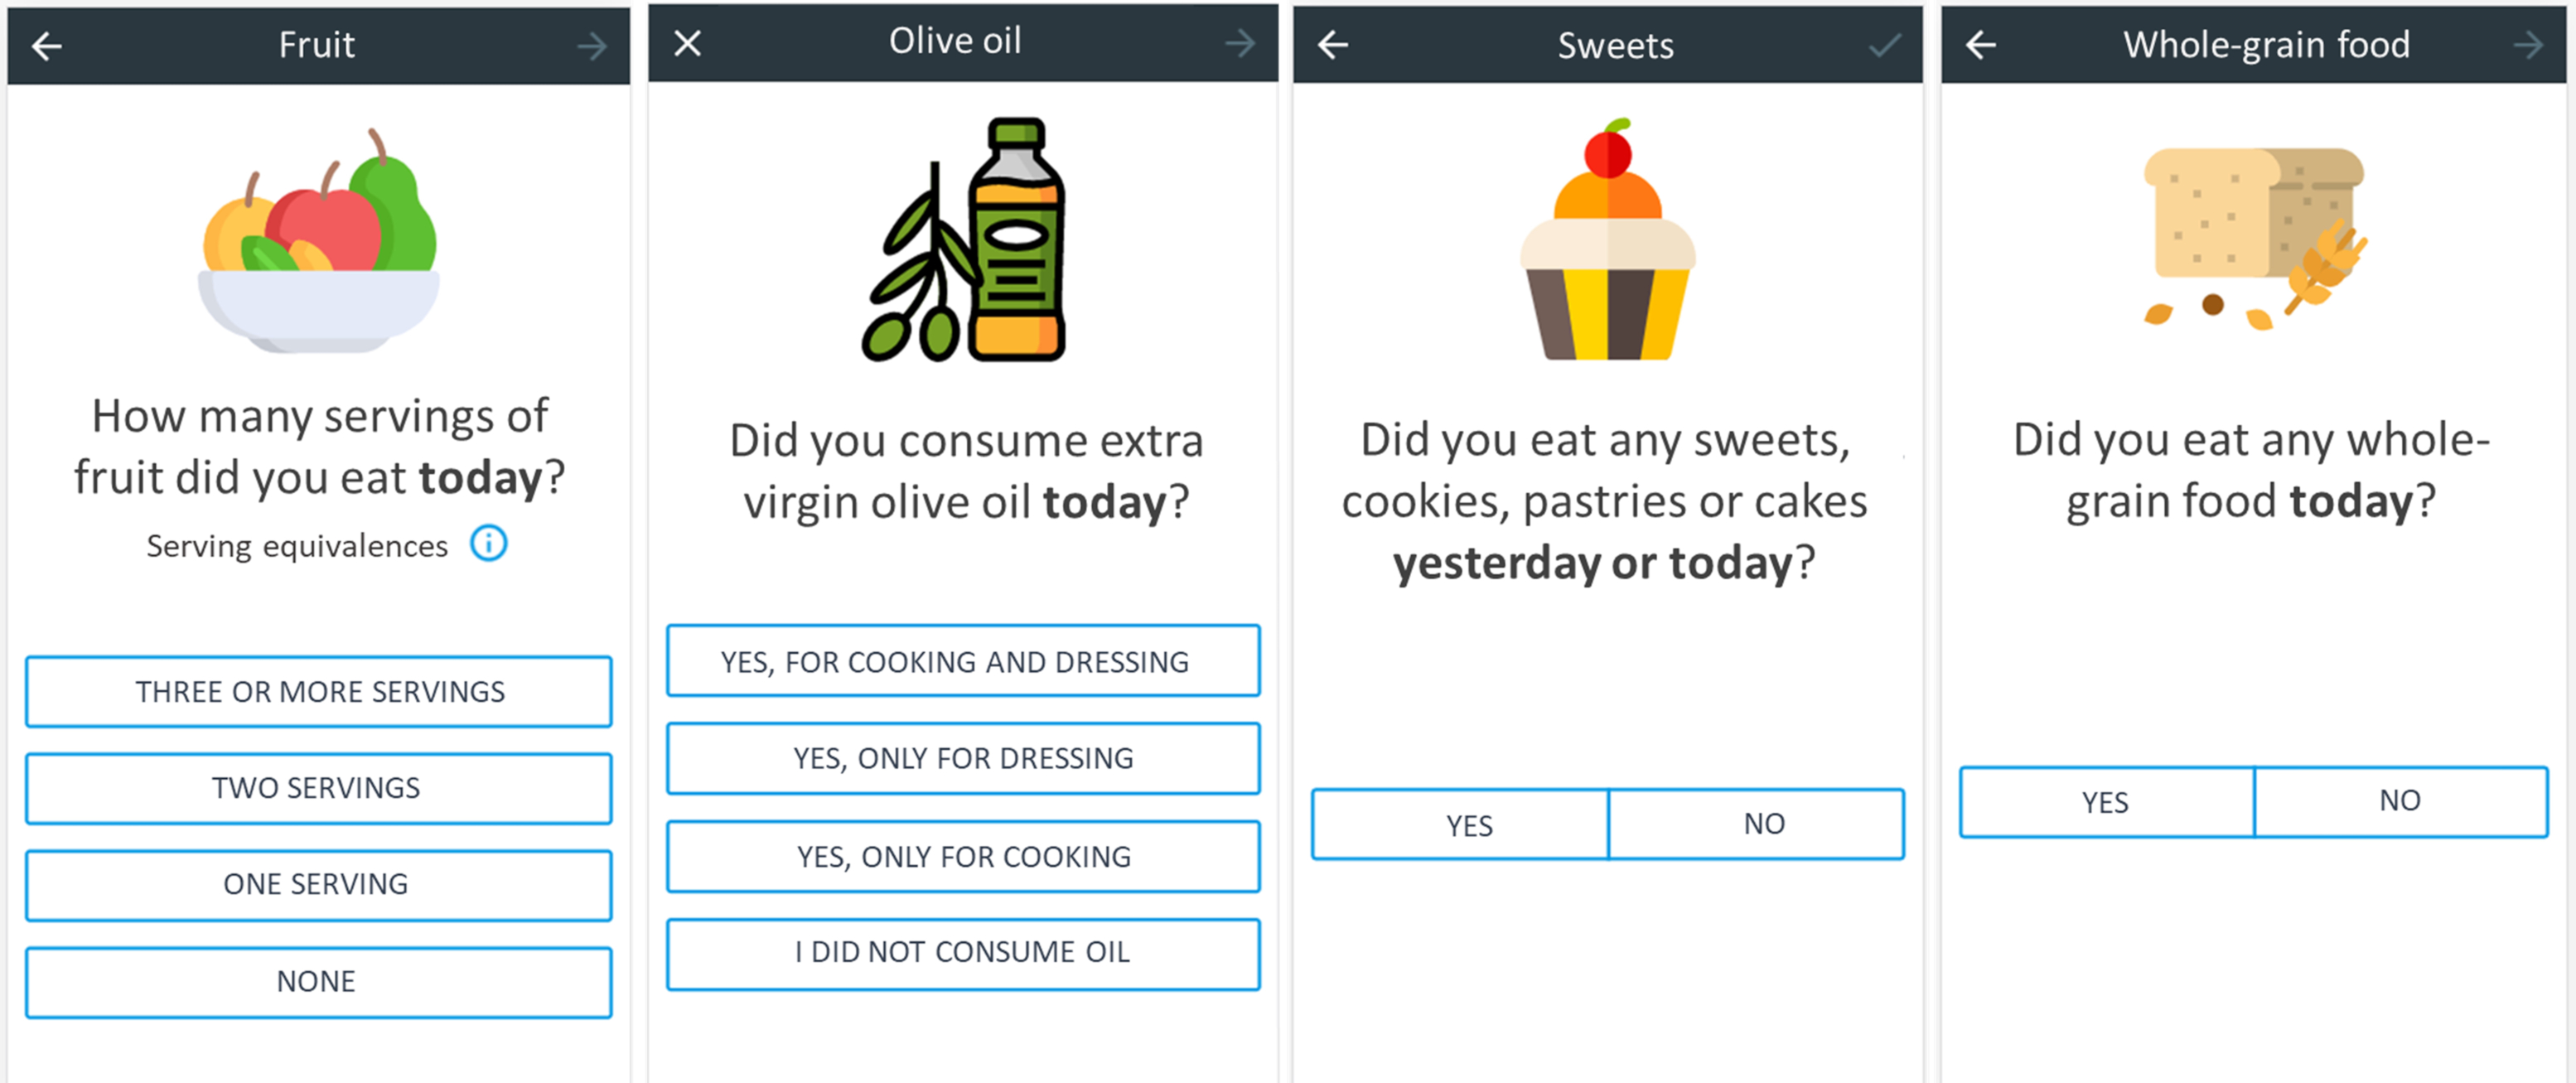Select None for fruit servings
This screenshot has width=2576, height=1083.
click(319, 982)
